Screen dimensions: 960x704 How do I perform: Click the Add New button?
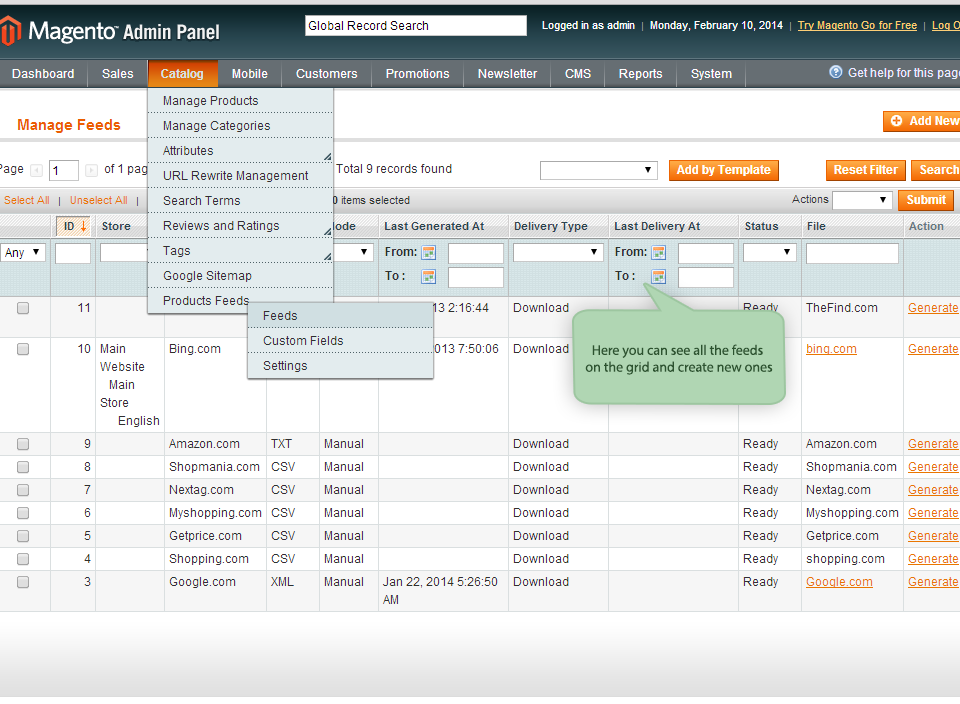tap(921, 121)
